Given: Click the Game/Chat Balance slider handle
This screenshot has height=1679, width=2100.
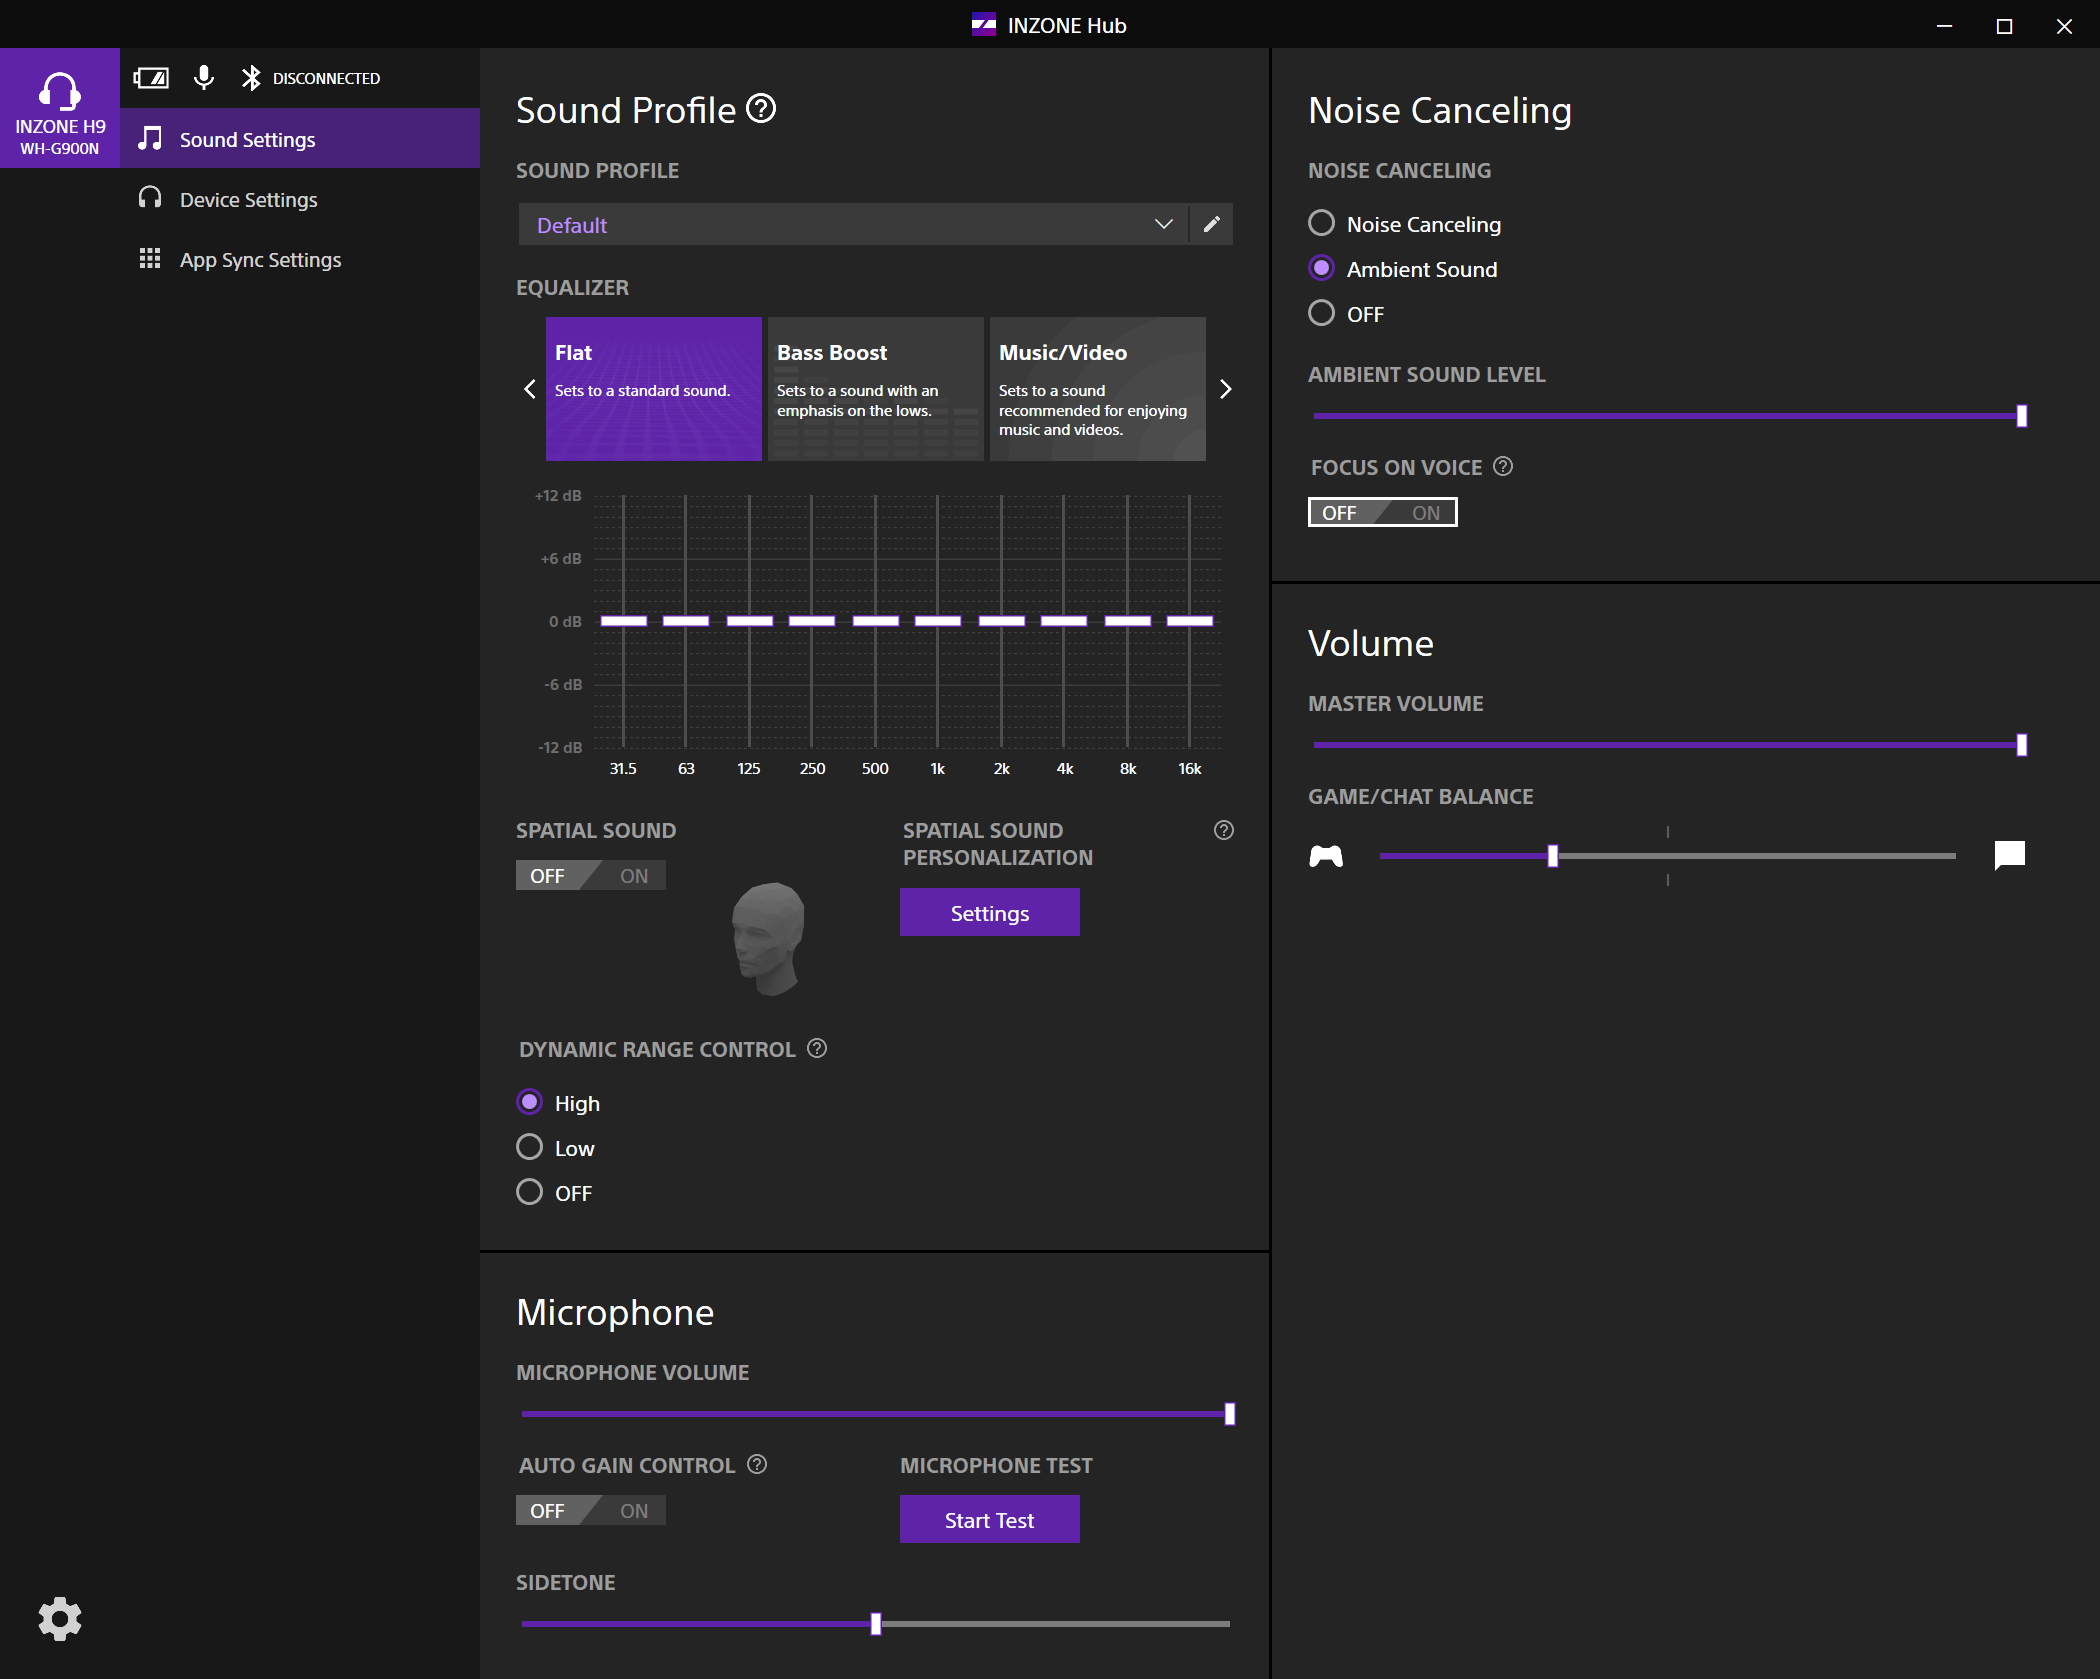Looking at the screenshot, I should (1552, 855).
